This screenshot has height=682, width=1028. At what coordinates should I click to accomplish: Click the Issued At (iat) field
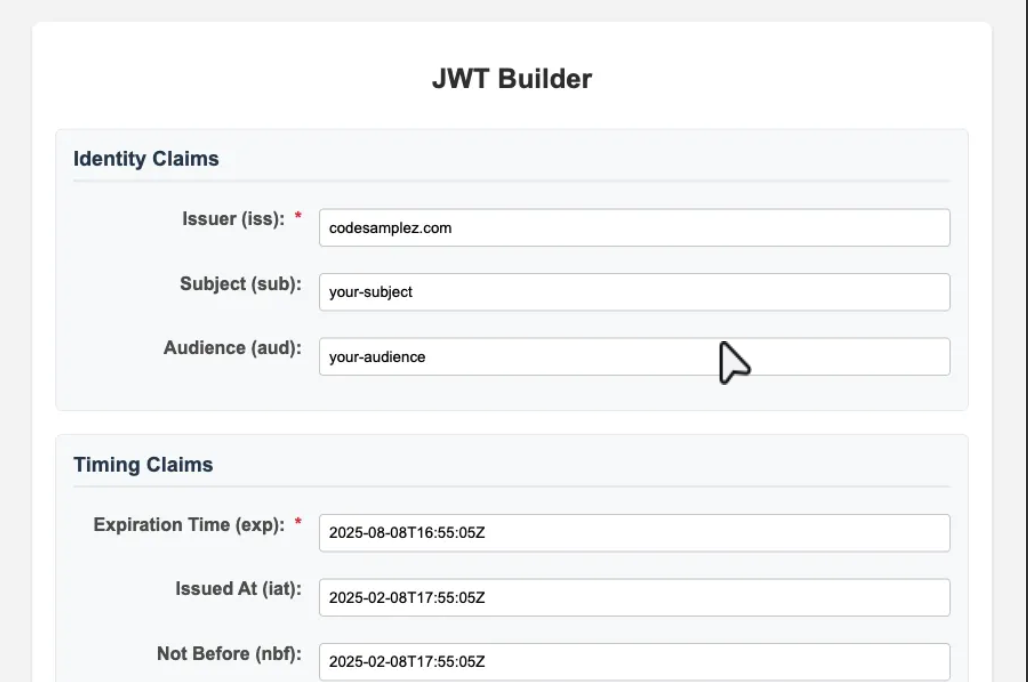634,597
